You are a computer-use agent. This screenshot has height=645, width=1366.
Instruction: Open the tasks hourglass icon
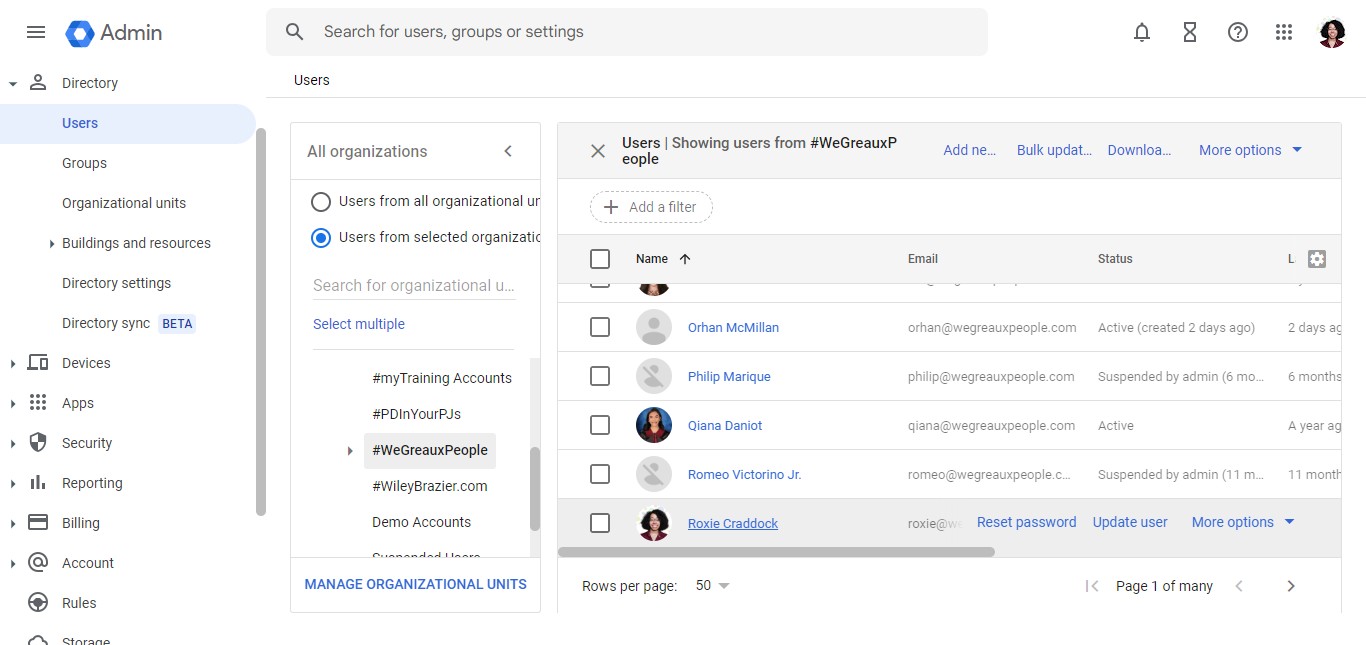(1190, 32)
